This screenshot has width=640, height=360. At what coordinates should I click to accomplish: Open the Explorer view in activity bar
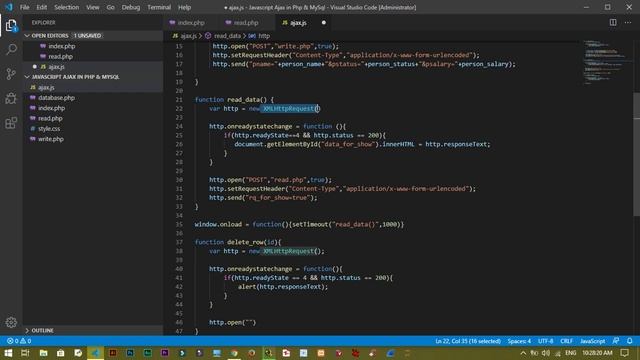coord(11,26)
